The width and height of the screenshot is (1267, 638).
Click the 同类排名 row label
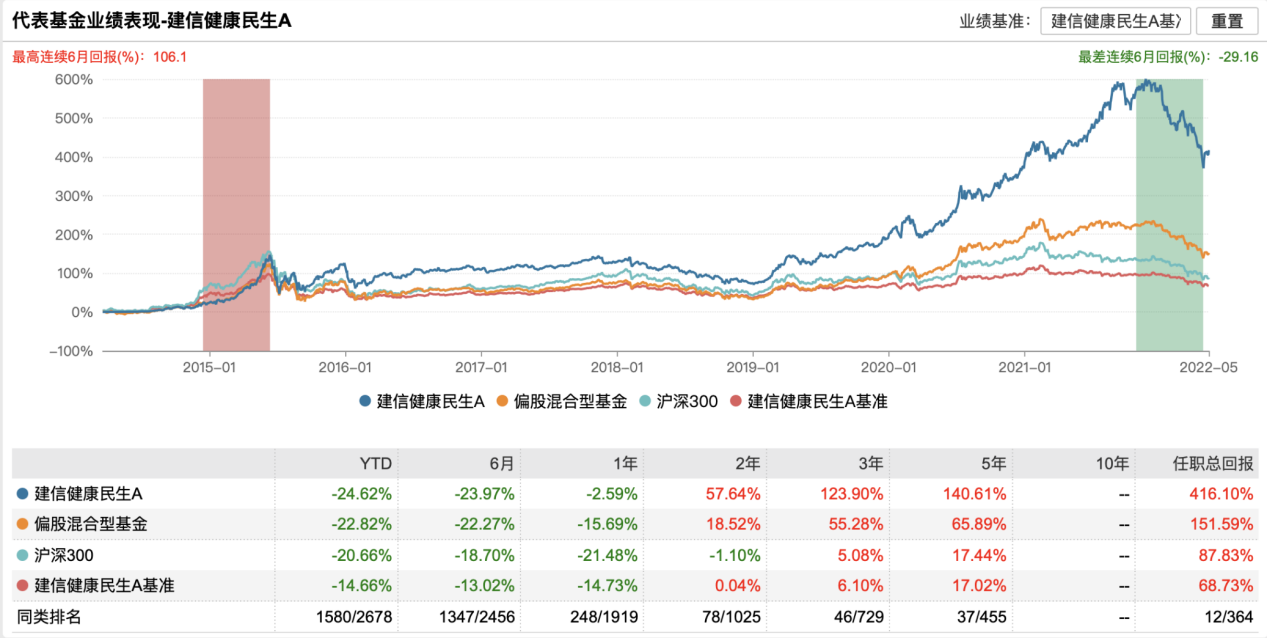click(49, 617)
